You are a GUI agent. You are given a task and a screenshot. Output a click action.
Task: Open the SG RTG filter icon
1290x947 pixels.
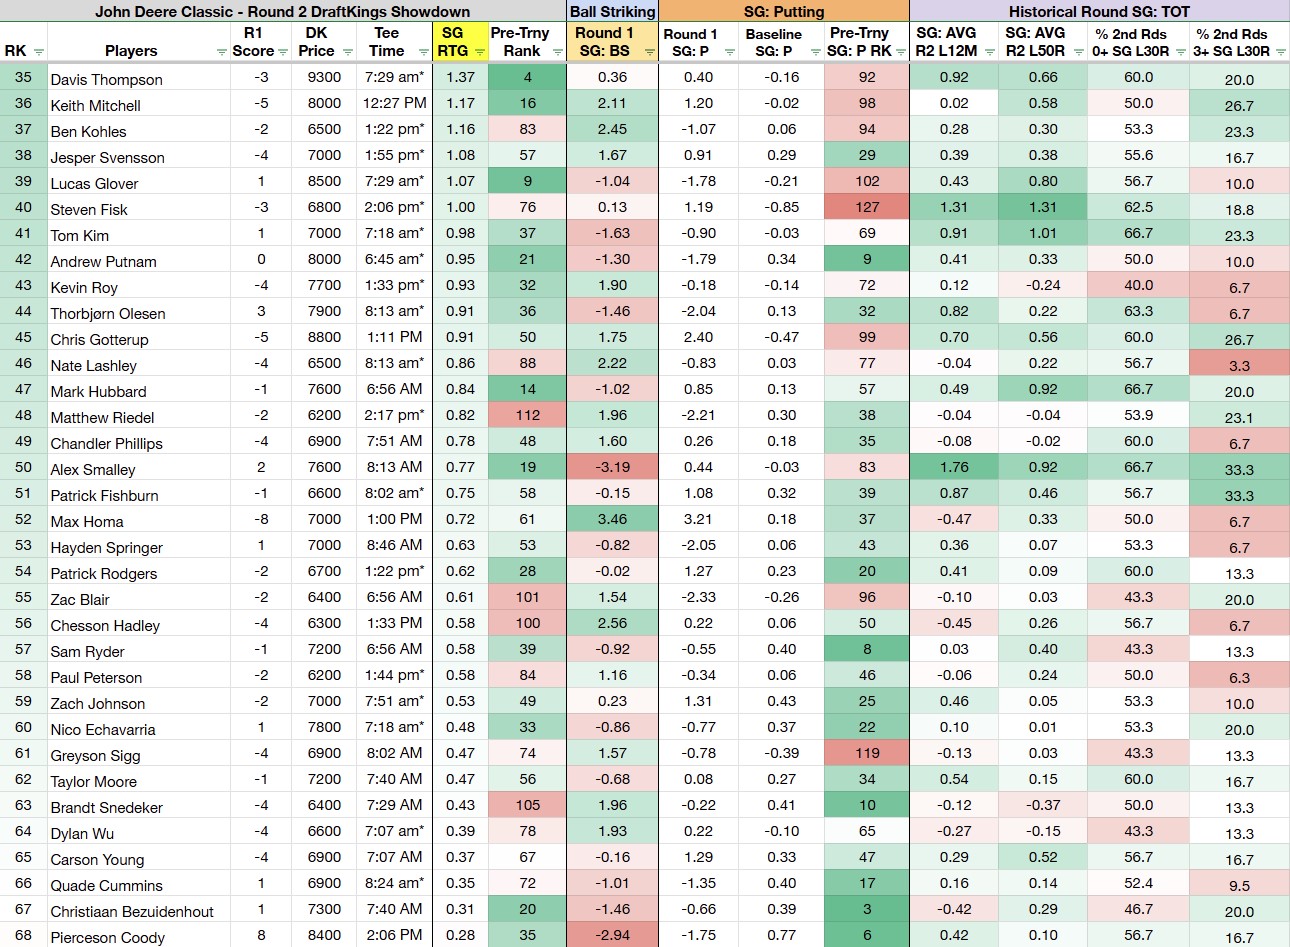(x=480, y=51)
